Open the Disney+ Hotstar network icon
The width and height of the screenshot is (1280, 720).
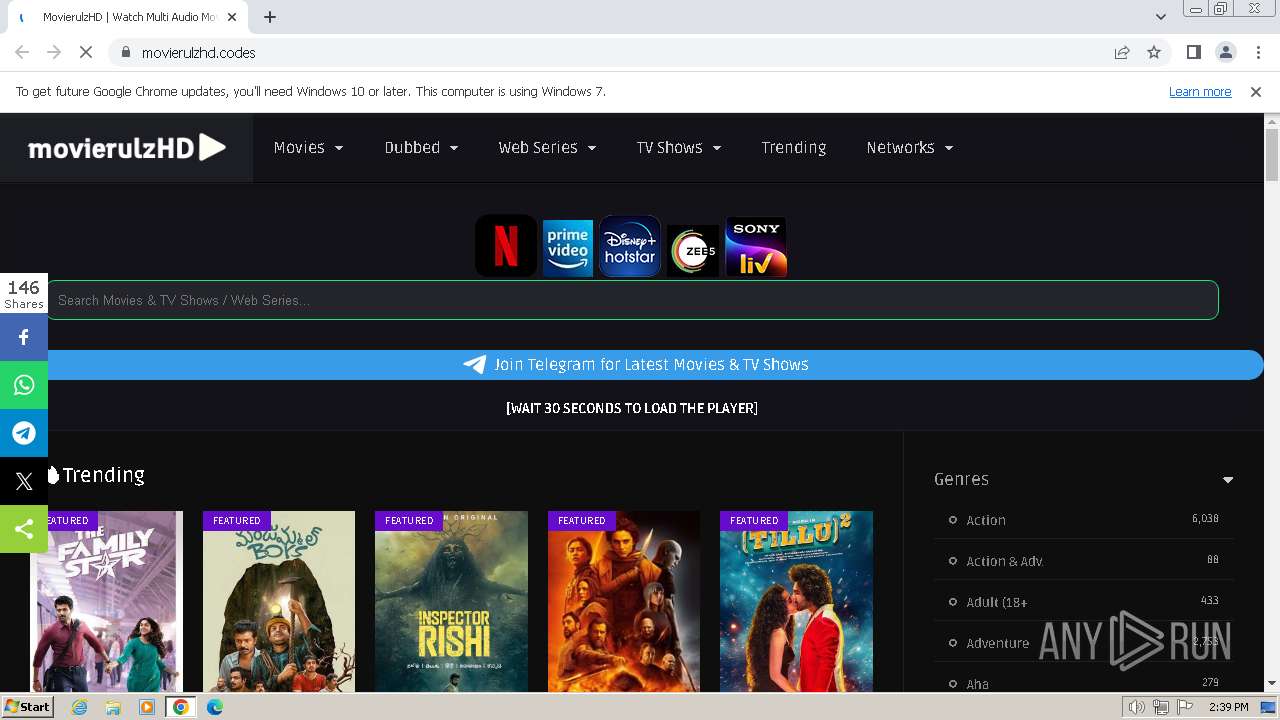tap(630, 246)
